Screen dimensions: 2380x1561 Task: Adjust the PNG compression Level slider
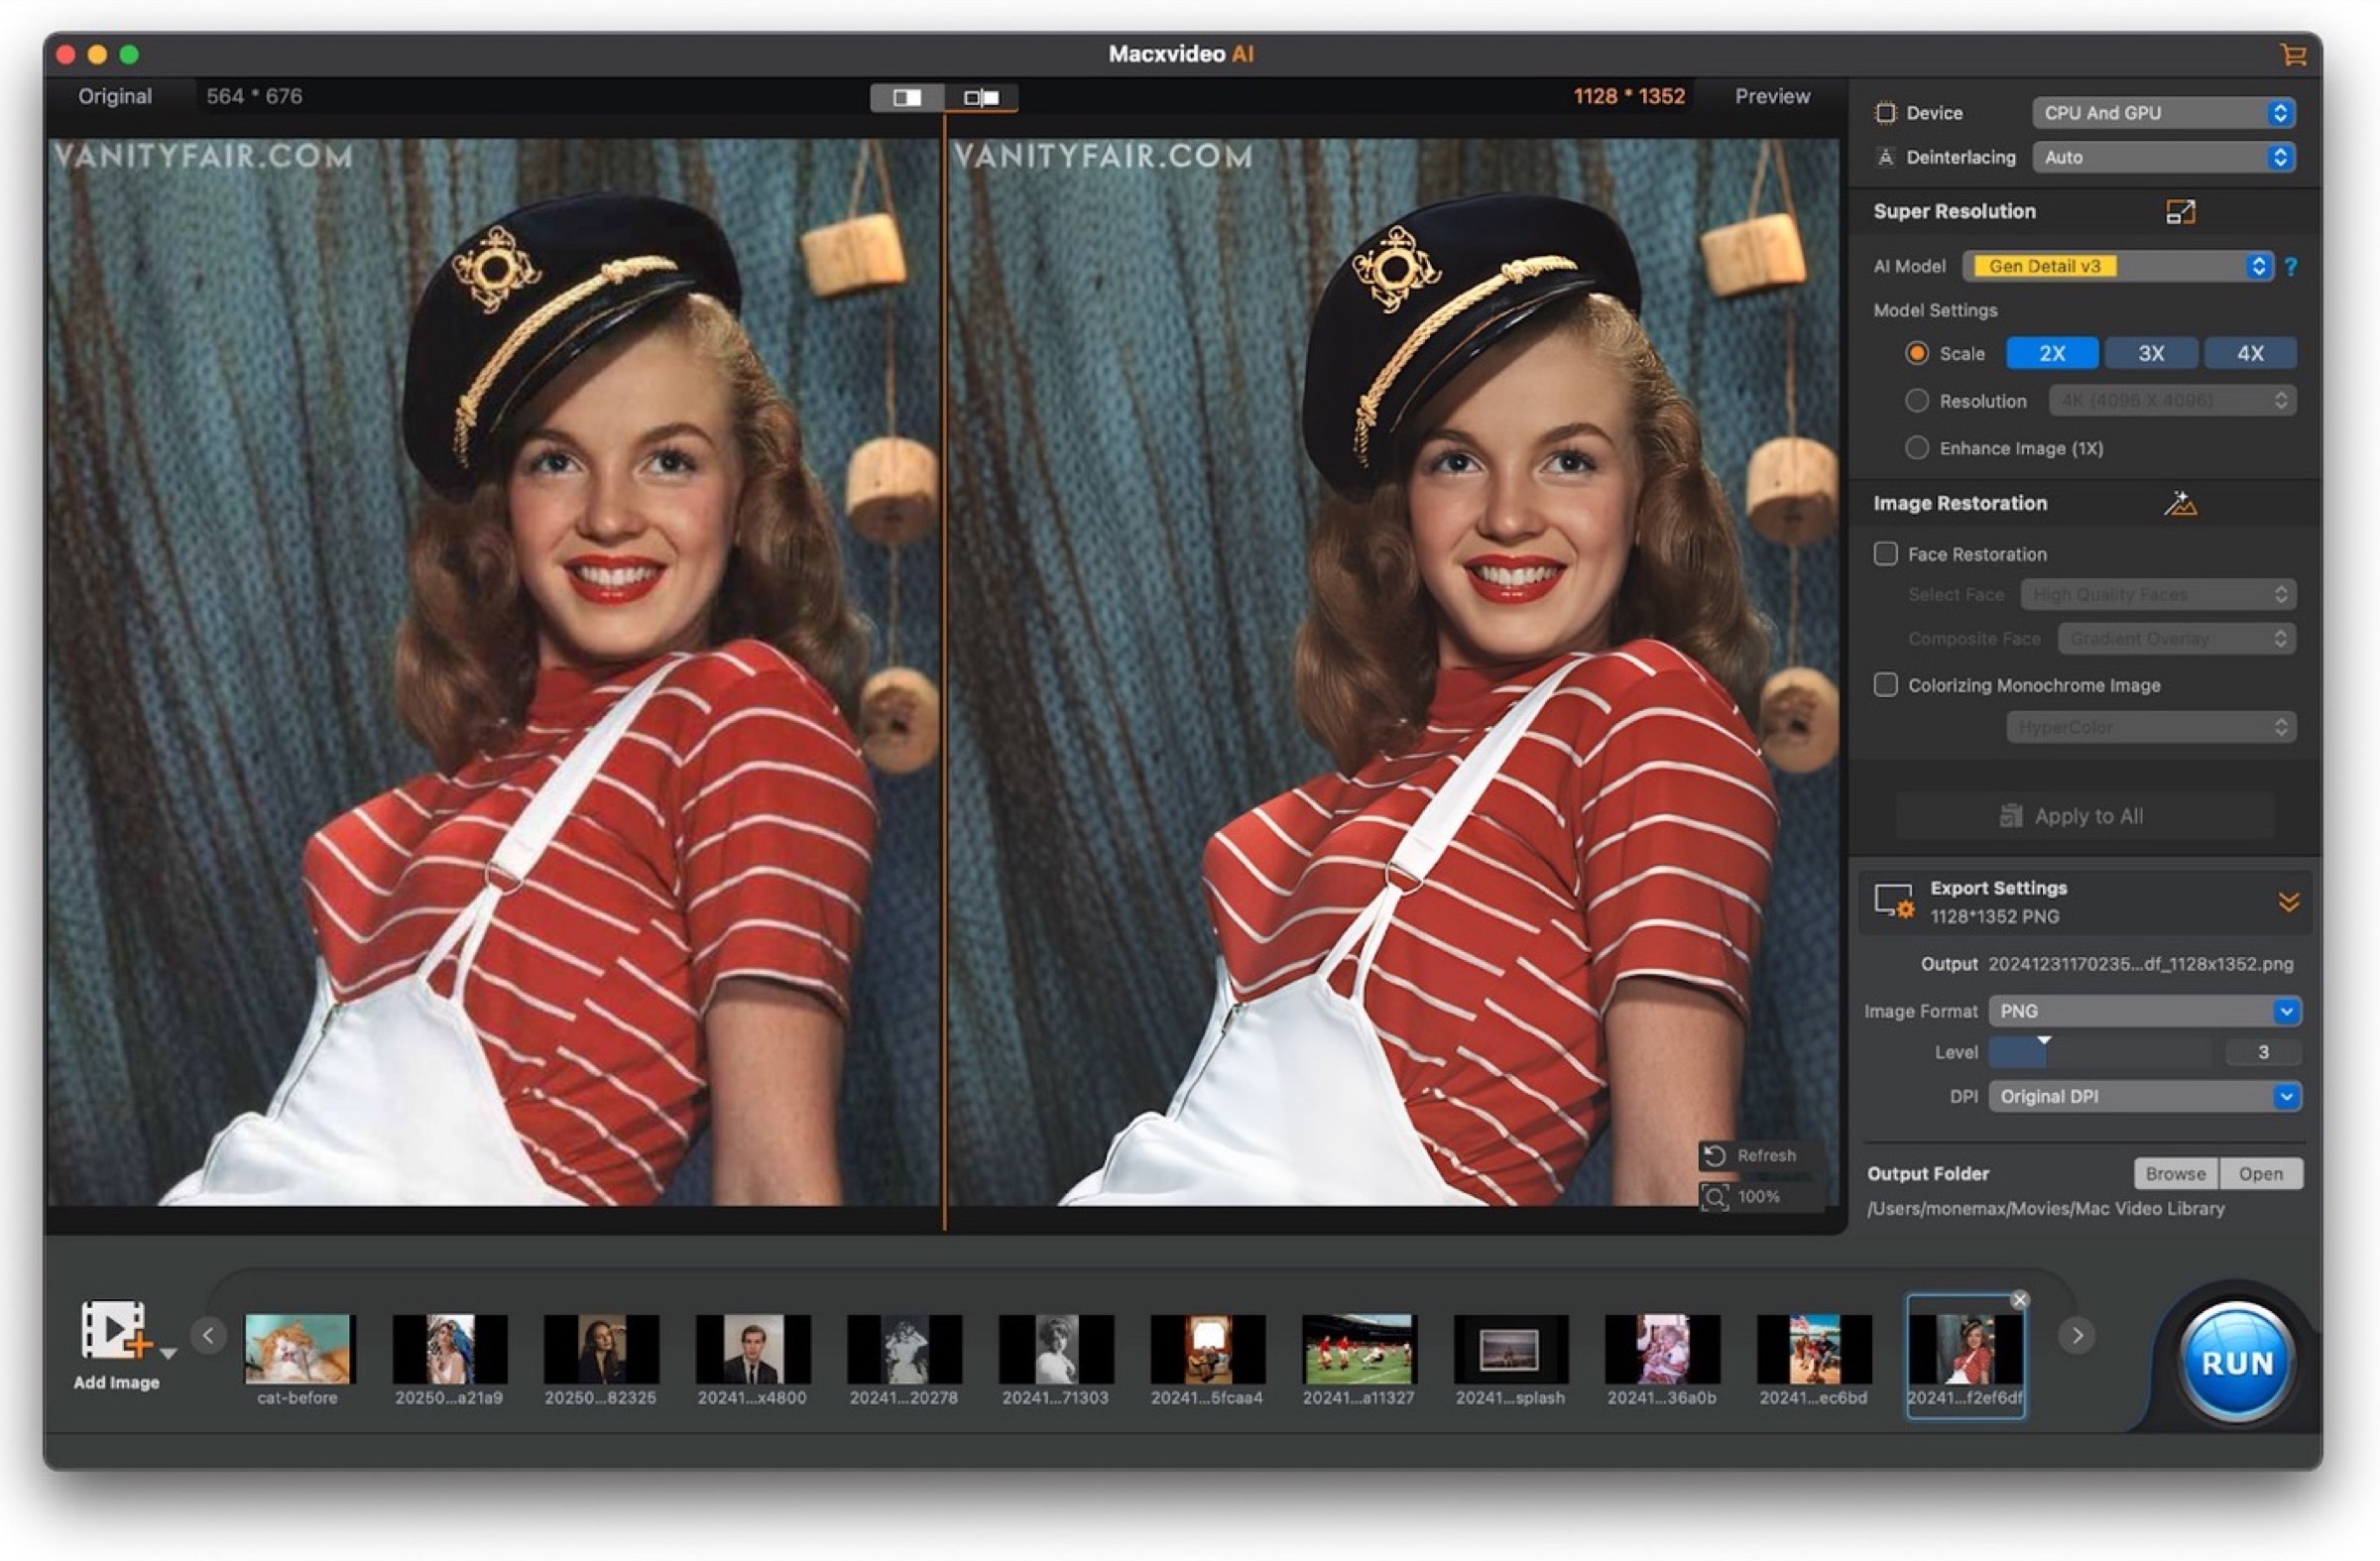(2046, 1052)
